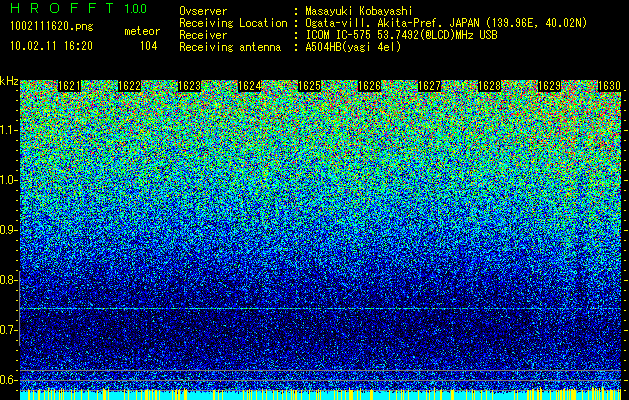Viewport: 629px width, 400px height.
Task: Select the 1625 time marker
Action: 309,86
